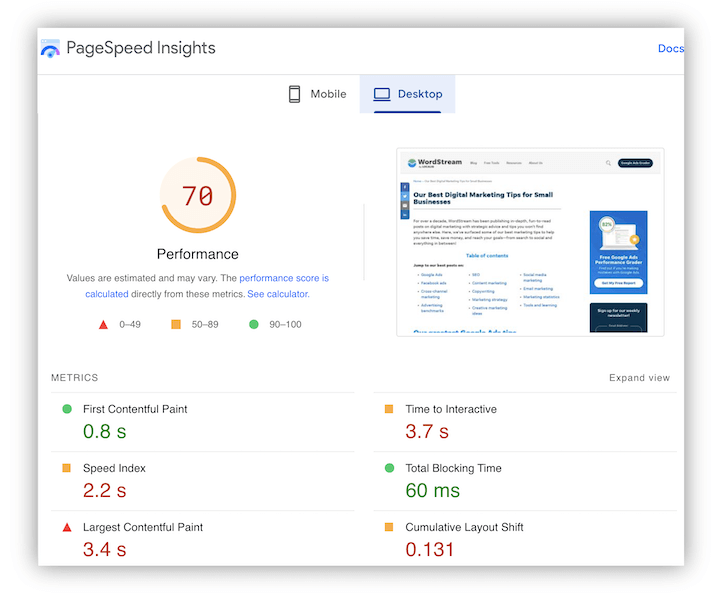Viewport: 720px width, 600px height.
Task: Expand view of the metrics section
Action: [x=639, y=378]
